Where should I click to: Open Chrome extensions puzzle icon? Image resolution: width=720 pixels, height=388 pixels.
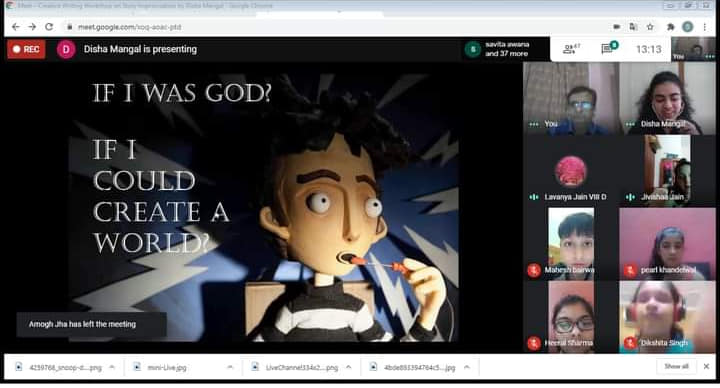[x=670, y=27]
